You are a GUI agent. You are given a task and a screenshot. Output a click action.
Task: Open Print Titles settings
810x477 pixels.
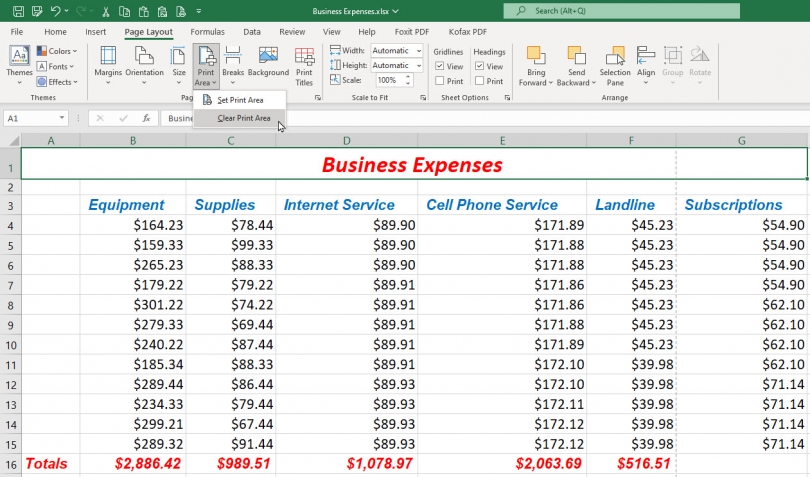click(304, 66)
